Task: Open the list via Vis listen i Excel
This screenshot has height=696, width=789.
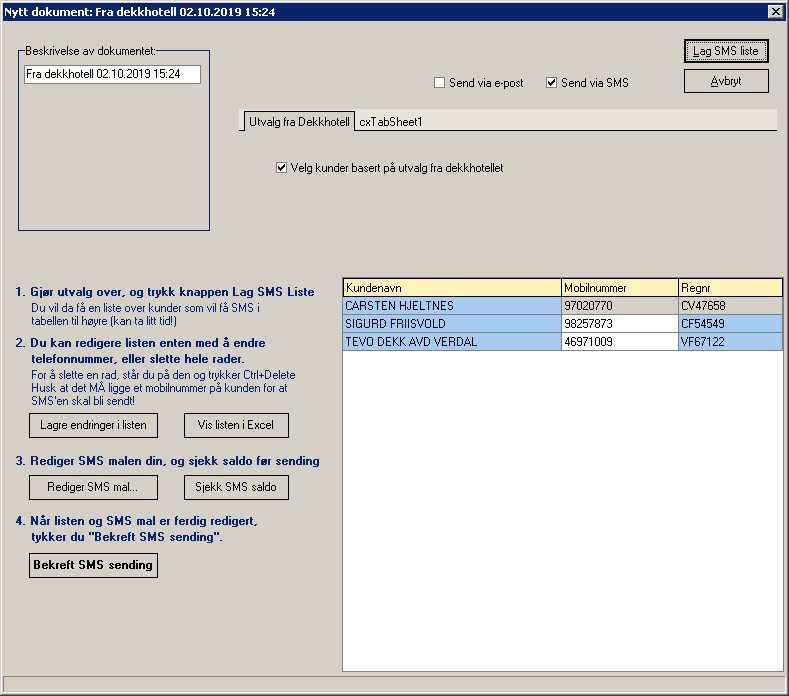Action: point(236,425)
